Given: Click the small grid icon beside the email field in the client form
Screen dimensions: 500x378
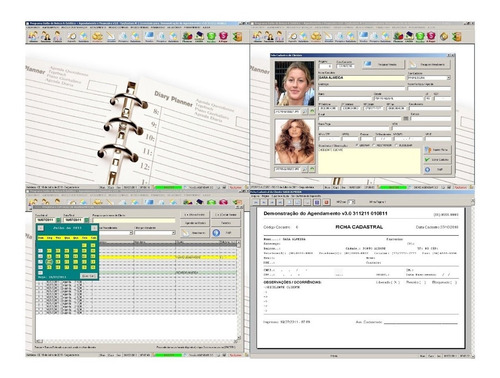Looking at the screenshot, I should point(406,118).
